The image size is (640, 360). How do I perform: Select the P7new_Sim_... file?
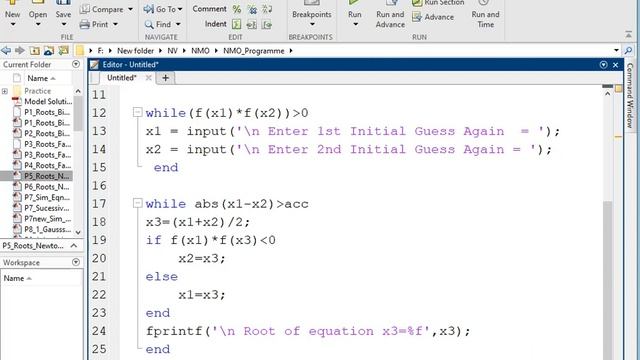coord(42,218)
